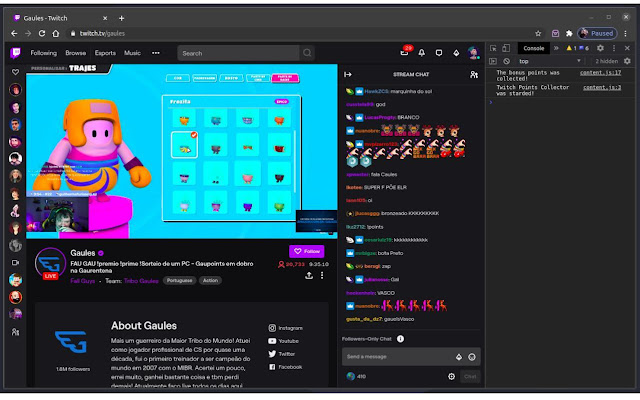
Task: Open the Esports nav item
Action: (105, 53)
